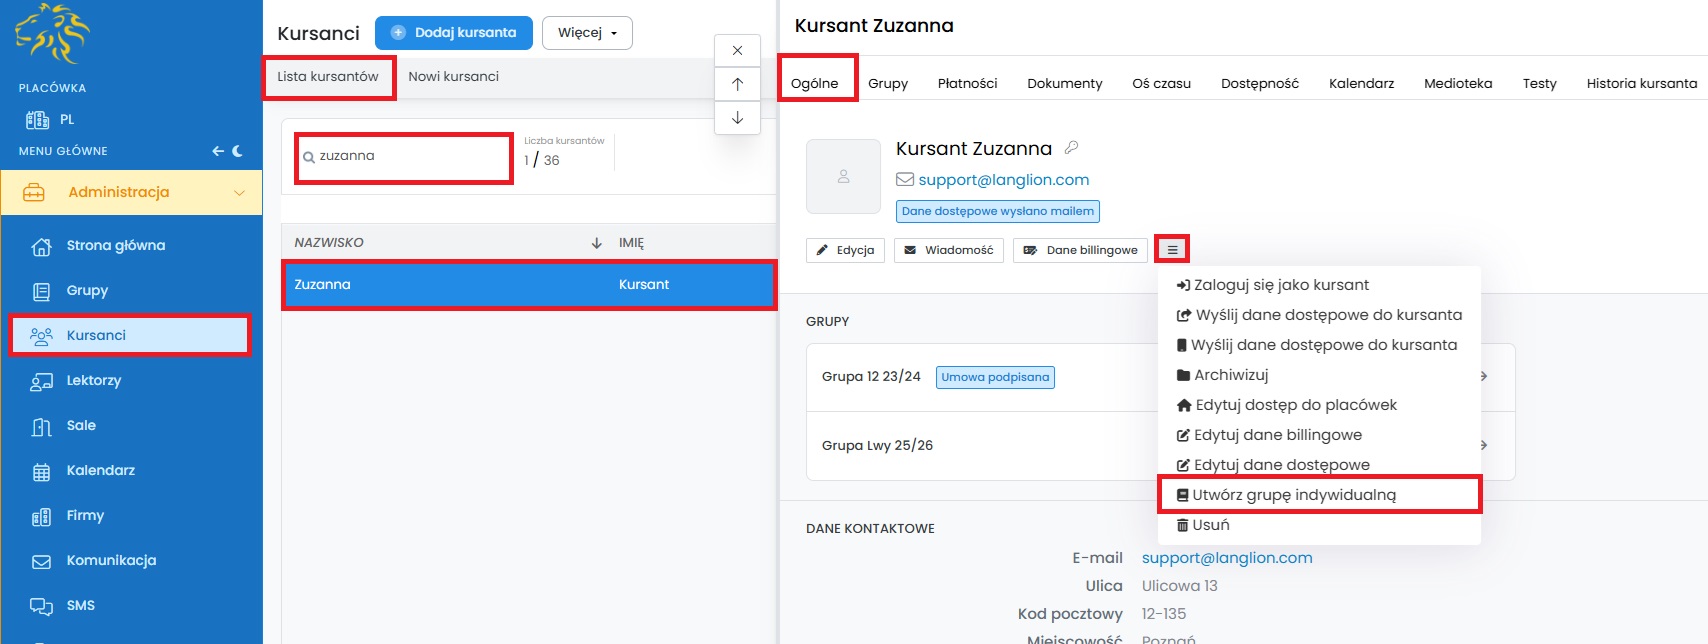Click the lion logo in the sidebar
The width and height of the screenshot is (1708, 644).
(52, 34)
